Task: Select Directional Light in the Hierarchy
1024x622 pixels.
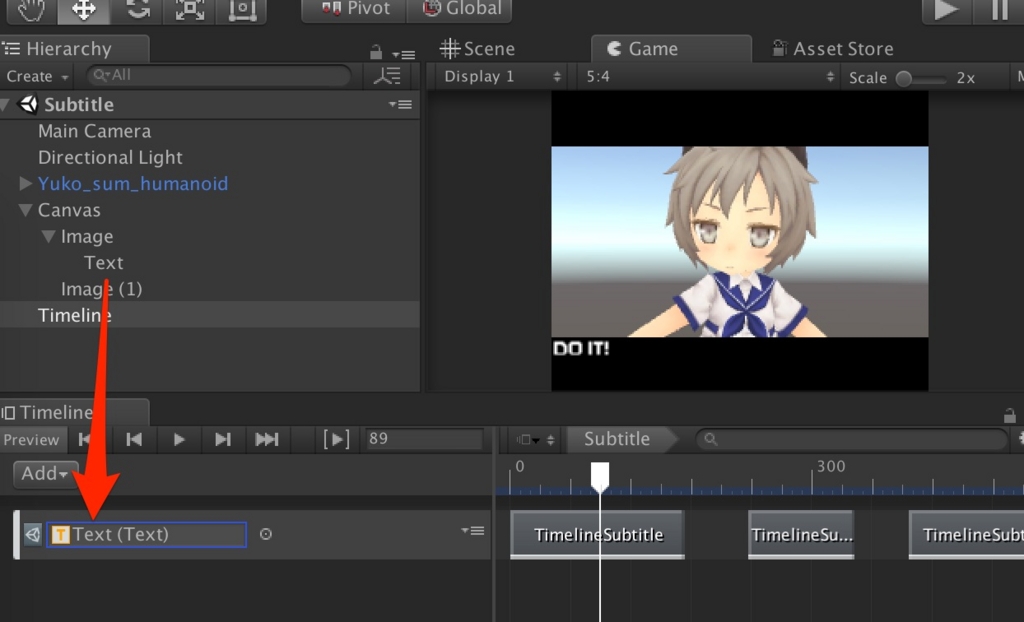Action: [x=110, y=157]
